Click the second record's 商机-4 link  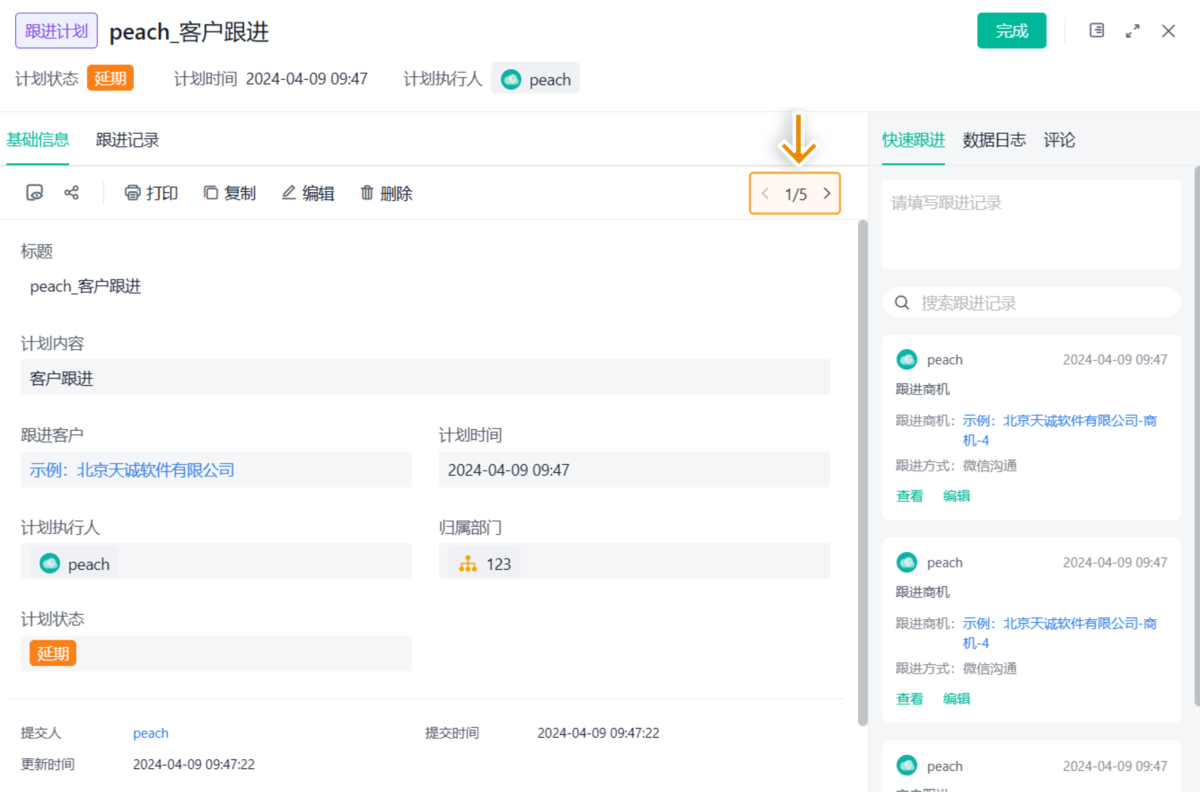click(1059, 633)
